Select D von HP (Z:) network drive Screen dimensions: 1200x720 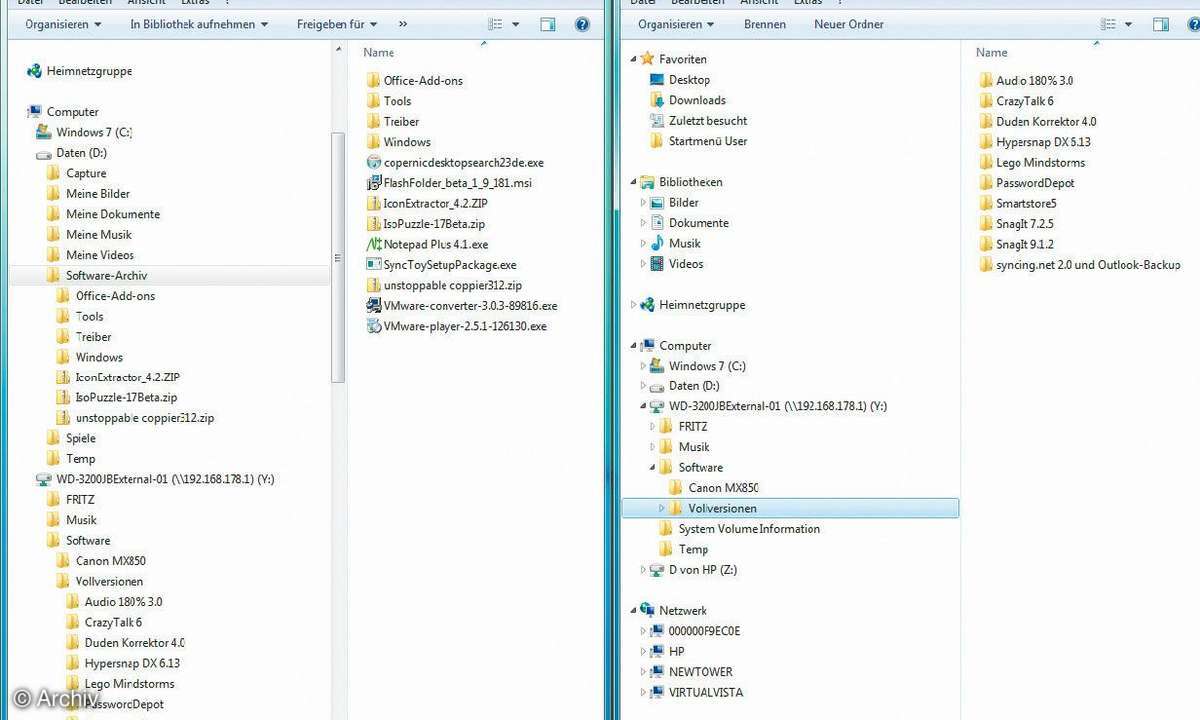point(693,570)
